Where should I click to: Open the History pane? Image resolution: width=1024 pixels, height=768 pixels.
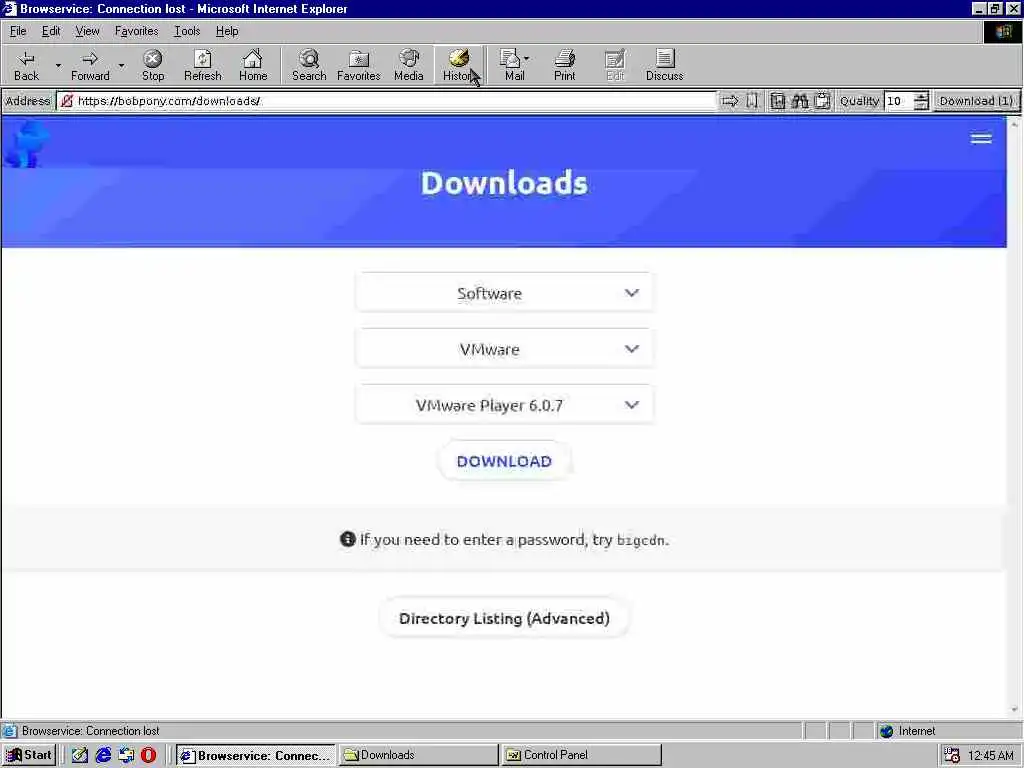(458, 65)
